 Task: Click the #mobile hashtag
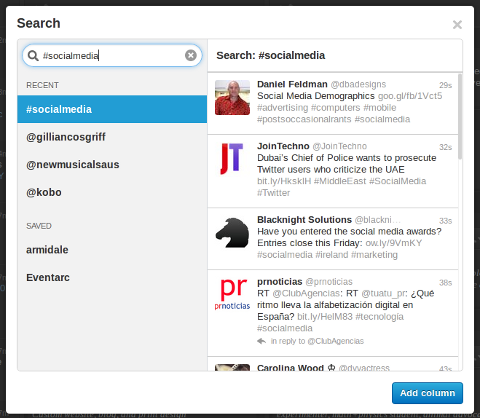coord(380,108)
